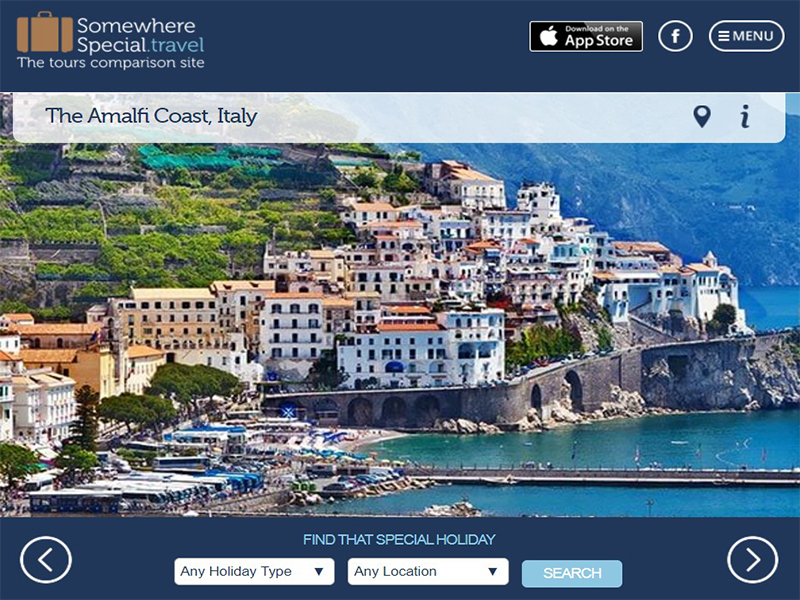
Task: Click the arrow on Location selector
Action: pyautogui.click(x=492, y=571)
